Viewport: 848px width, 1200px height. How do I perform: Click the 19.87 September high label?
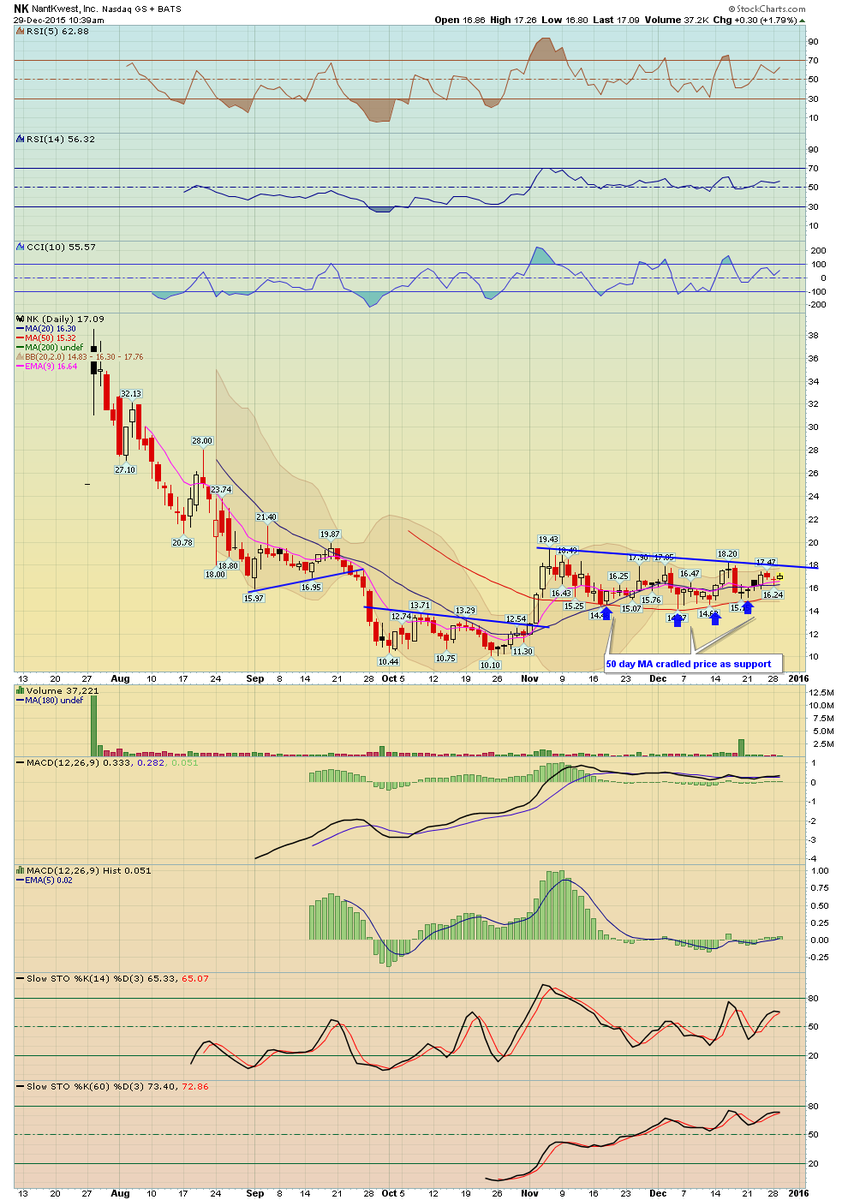330,534
